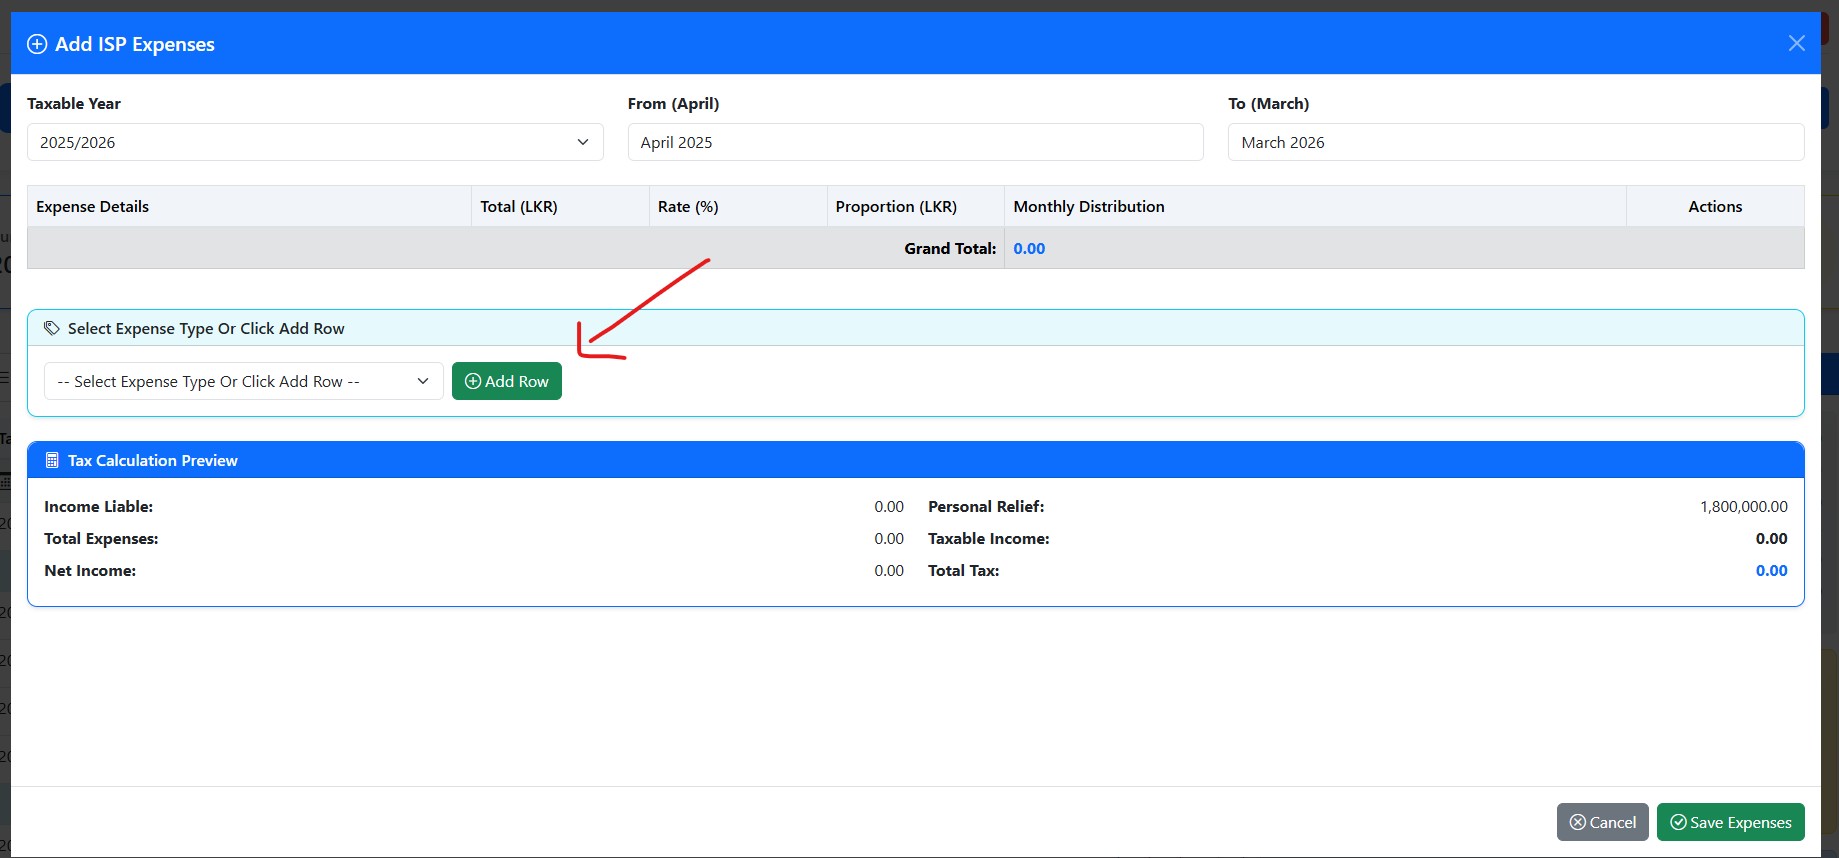Close the Add ISP Expenses dialog
This screenshot has width=1839, height=858.
[1796, 43]
